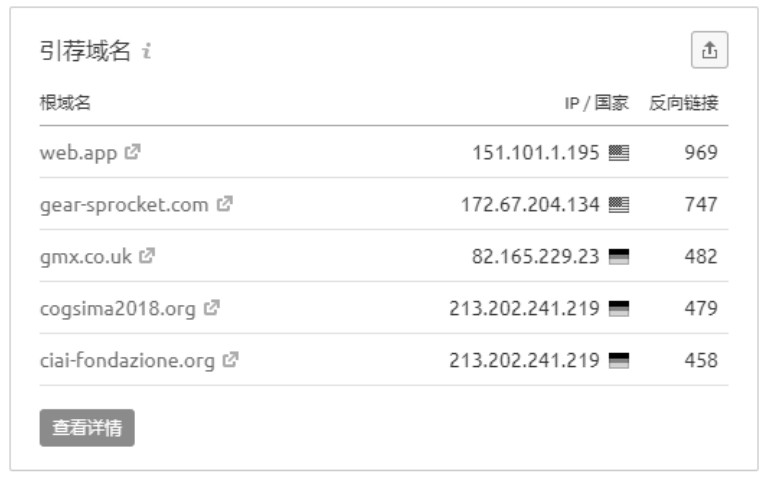
Task: Click the IP / 国家 column header
Action: point(596,103)
